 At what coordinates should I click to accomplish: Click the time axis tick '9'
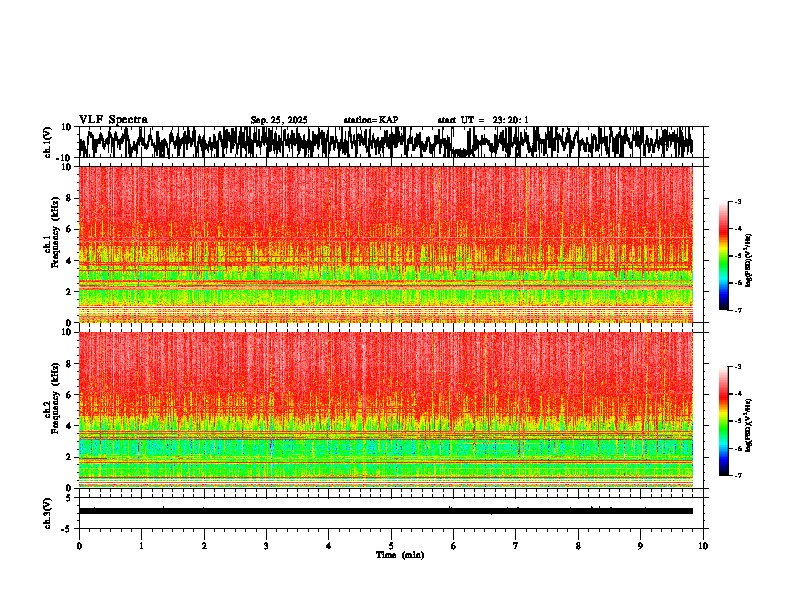[640, 546]
